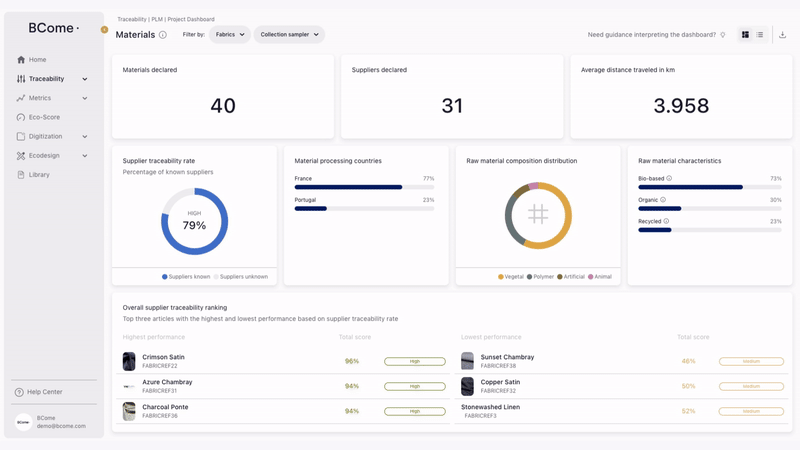Click the Recycled info icon
Viewport: 800px width, 450px height.
point(666,221)
